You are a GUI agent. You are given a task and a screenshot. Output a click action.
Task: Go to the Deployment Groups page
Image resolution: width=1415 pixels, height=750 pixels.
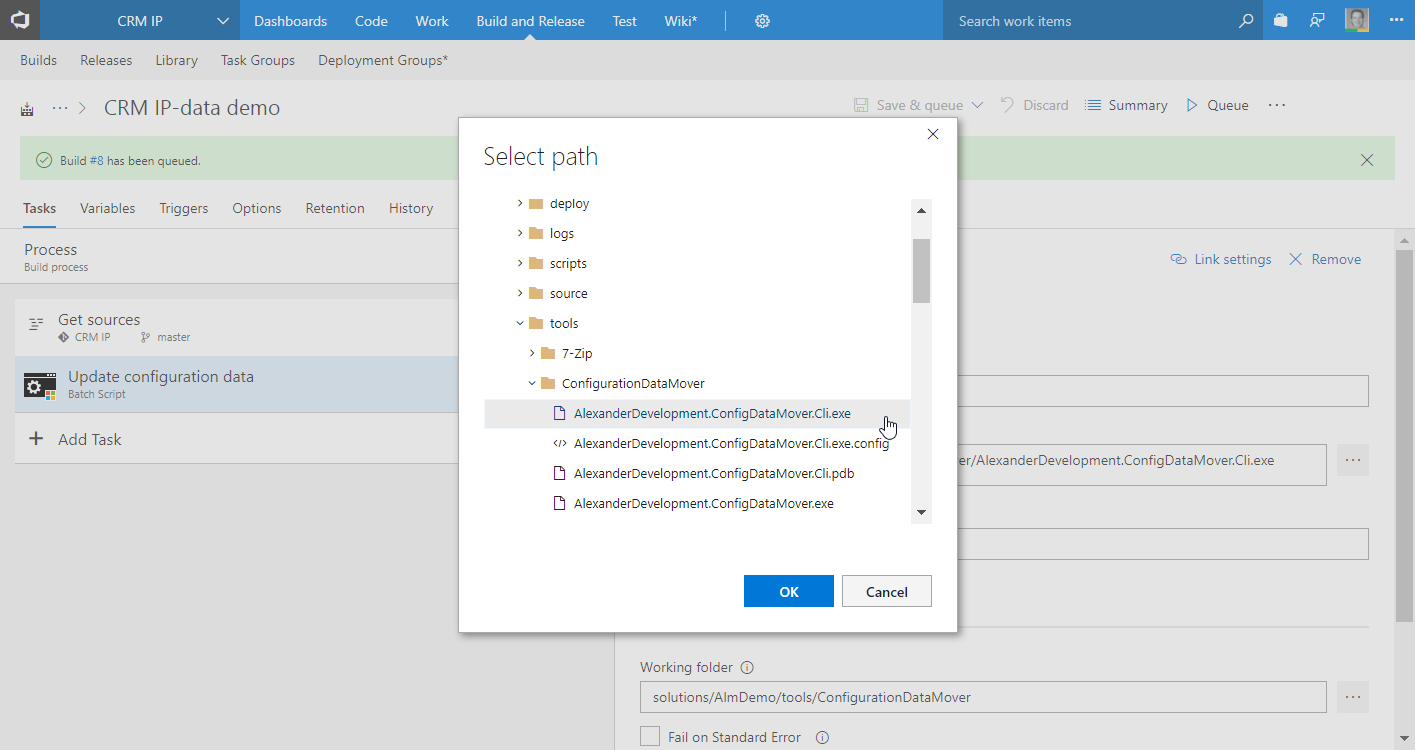click(x=383, y=60)
